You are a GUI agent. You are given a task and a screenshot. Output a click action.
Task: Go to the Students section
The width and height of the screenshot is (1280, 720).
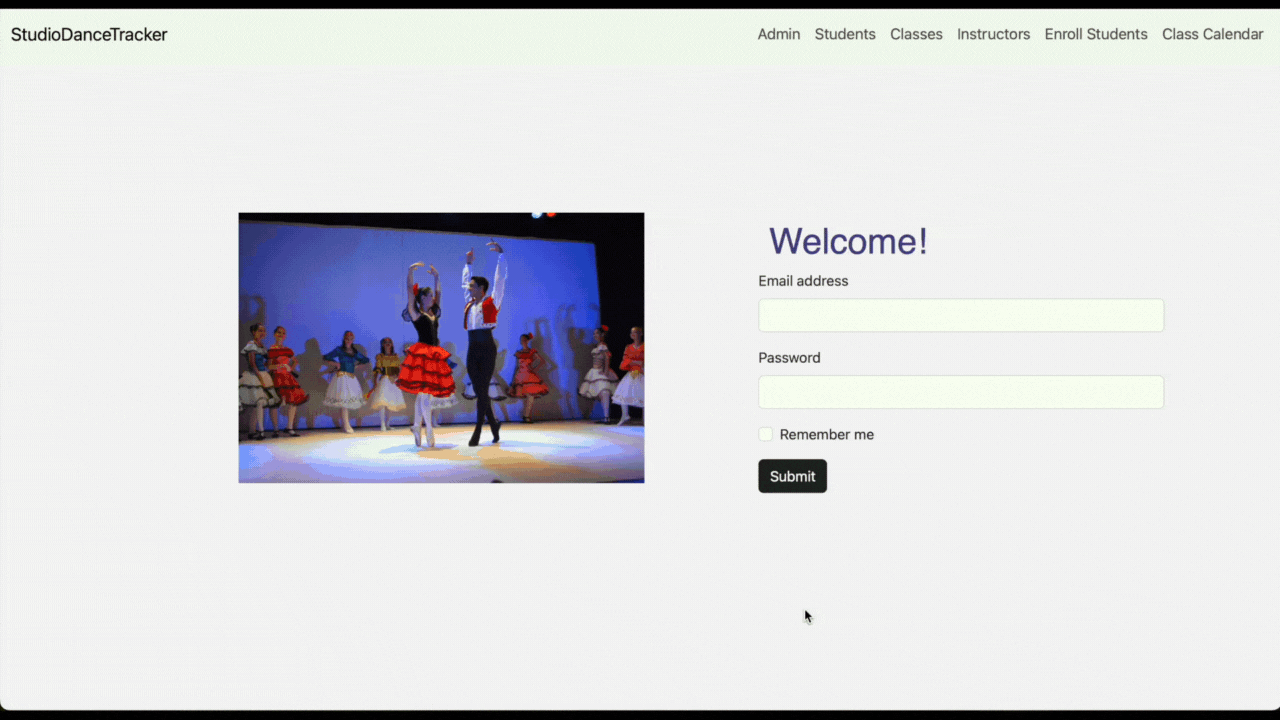844,34
